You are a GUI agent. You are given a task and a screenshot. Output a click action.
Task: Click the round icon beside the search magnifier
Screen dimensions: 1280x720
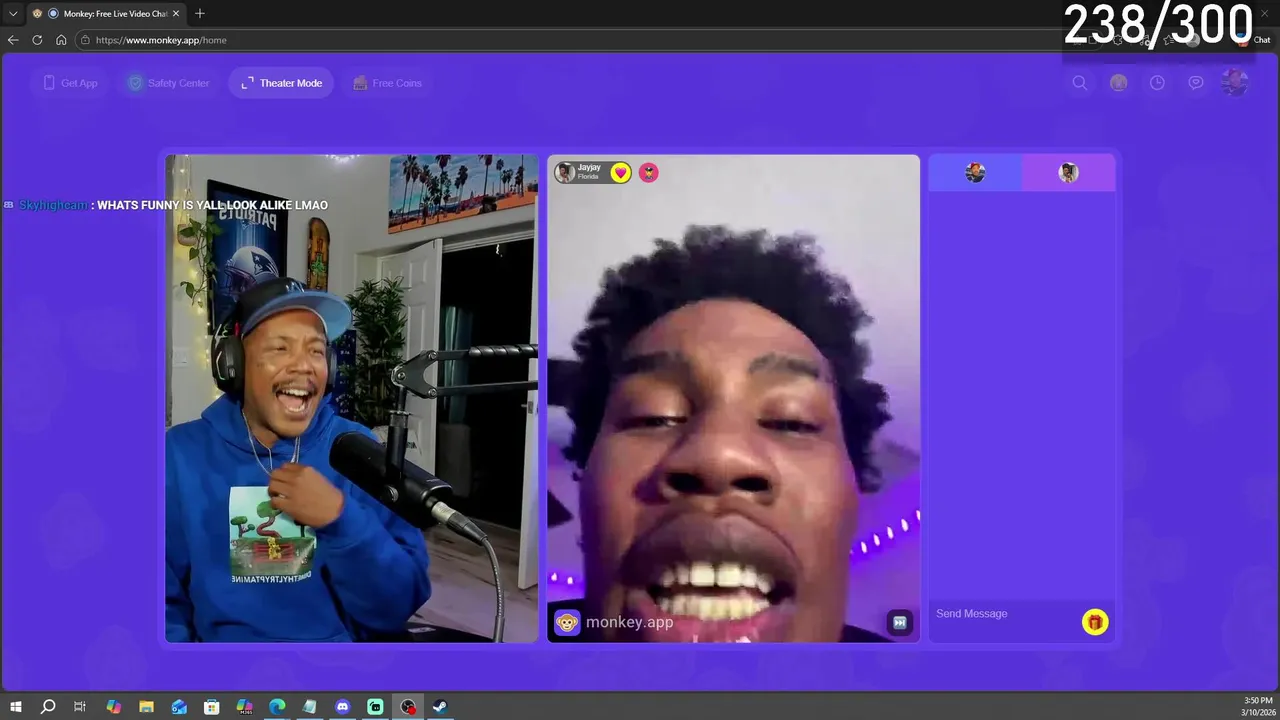pos(1119,83)
